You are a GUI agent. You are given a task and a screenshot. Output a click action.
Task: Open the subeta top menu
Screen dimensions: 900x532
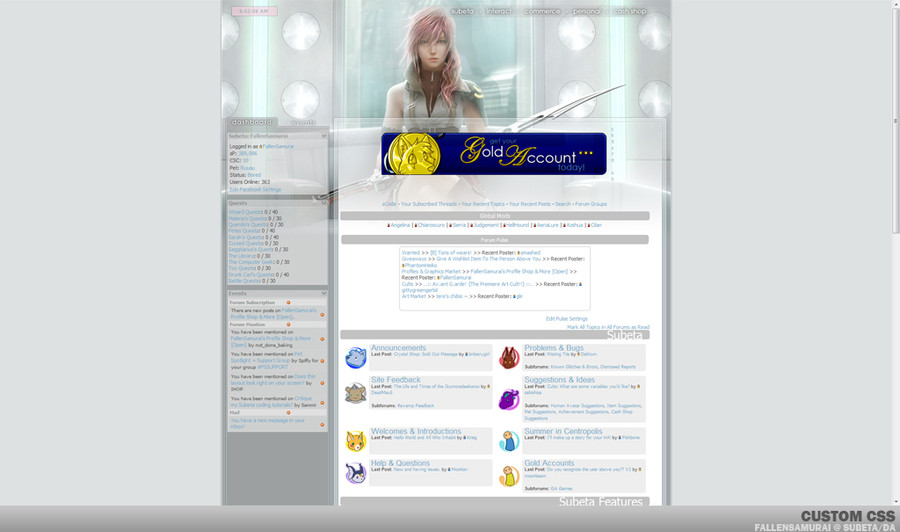point(463,11)
